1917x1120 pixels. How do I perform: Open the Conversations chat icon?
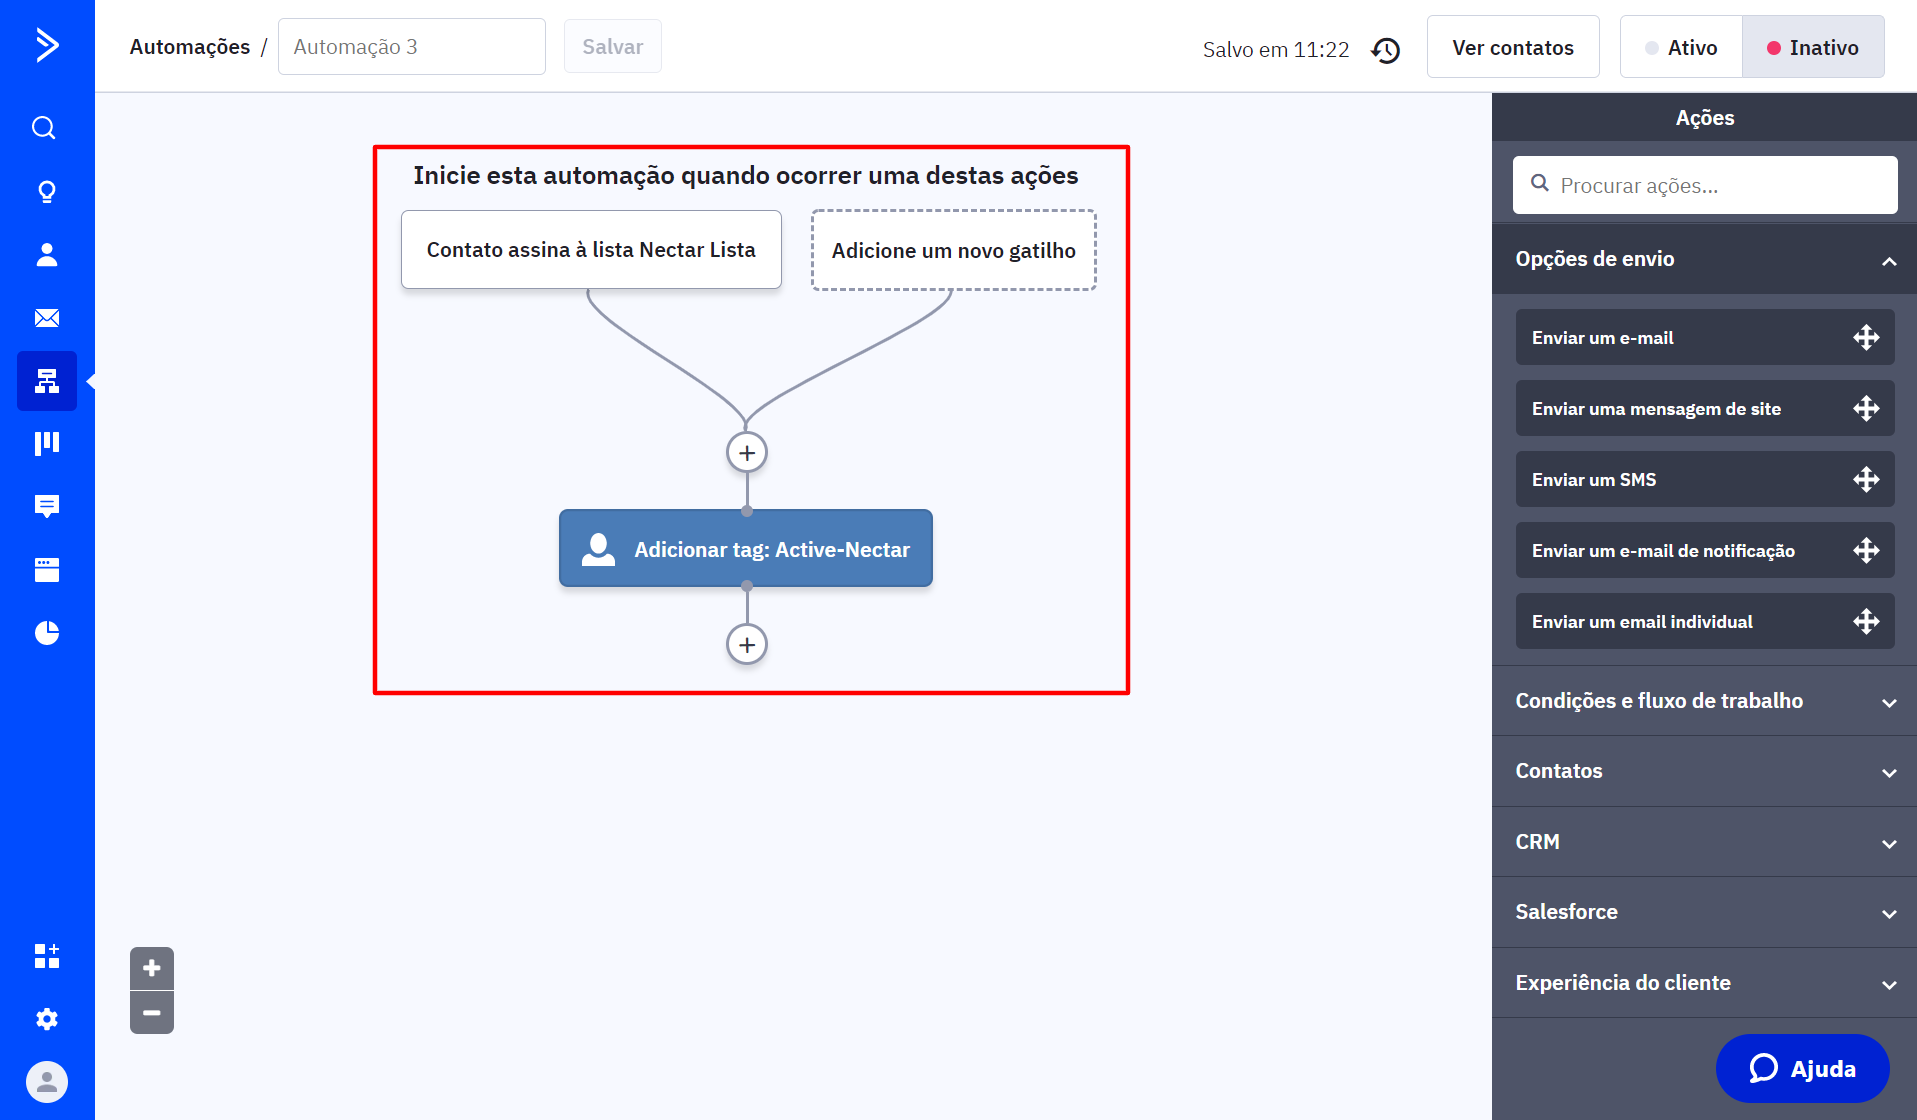click(x=47, y=506)
